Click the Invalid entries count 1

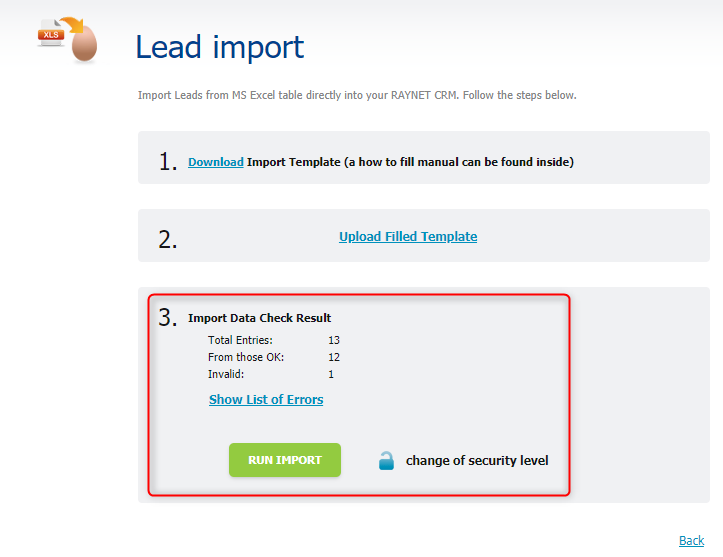click(x=331, y=374)
